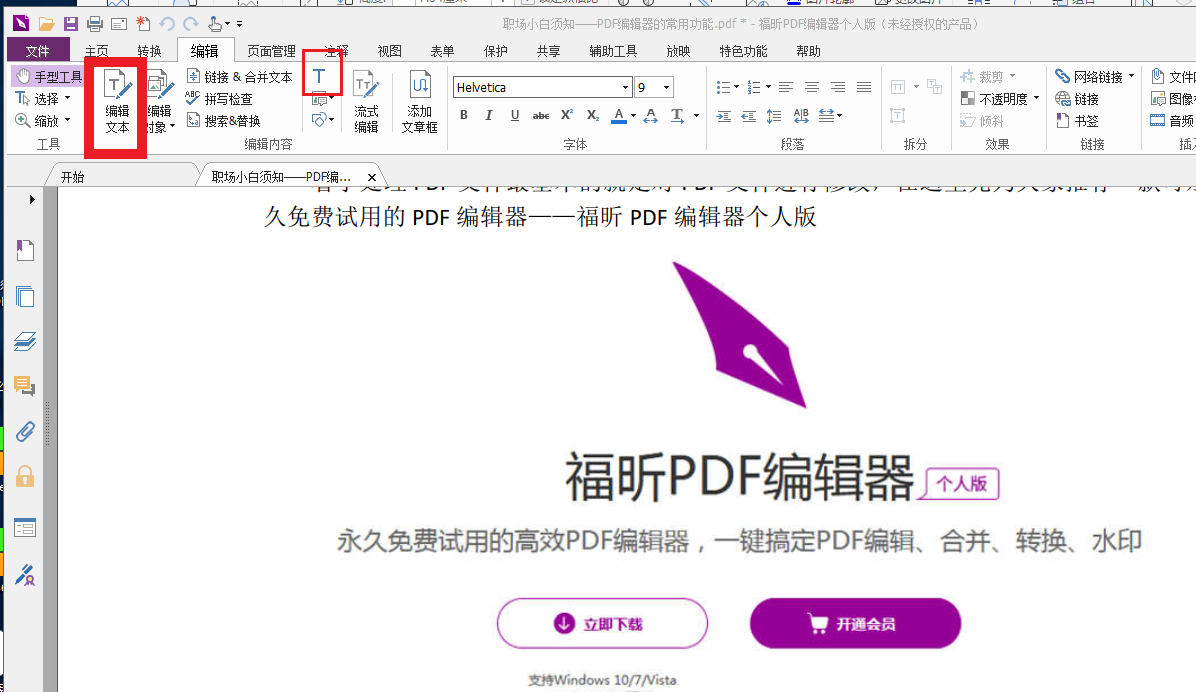The height and width of the screenshot is (692, 1196).
Task: Select the Edit Text (编辑文本) tool
Action: point(117,102)
